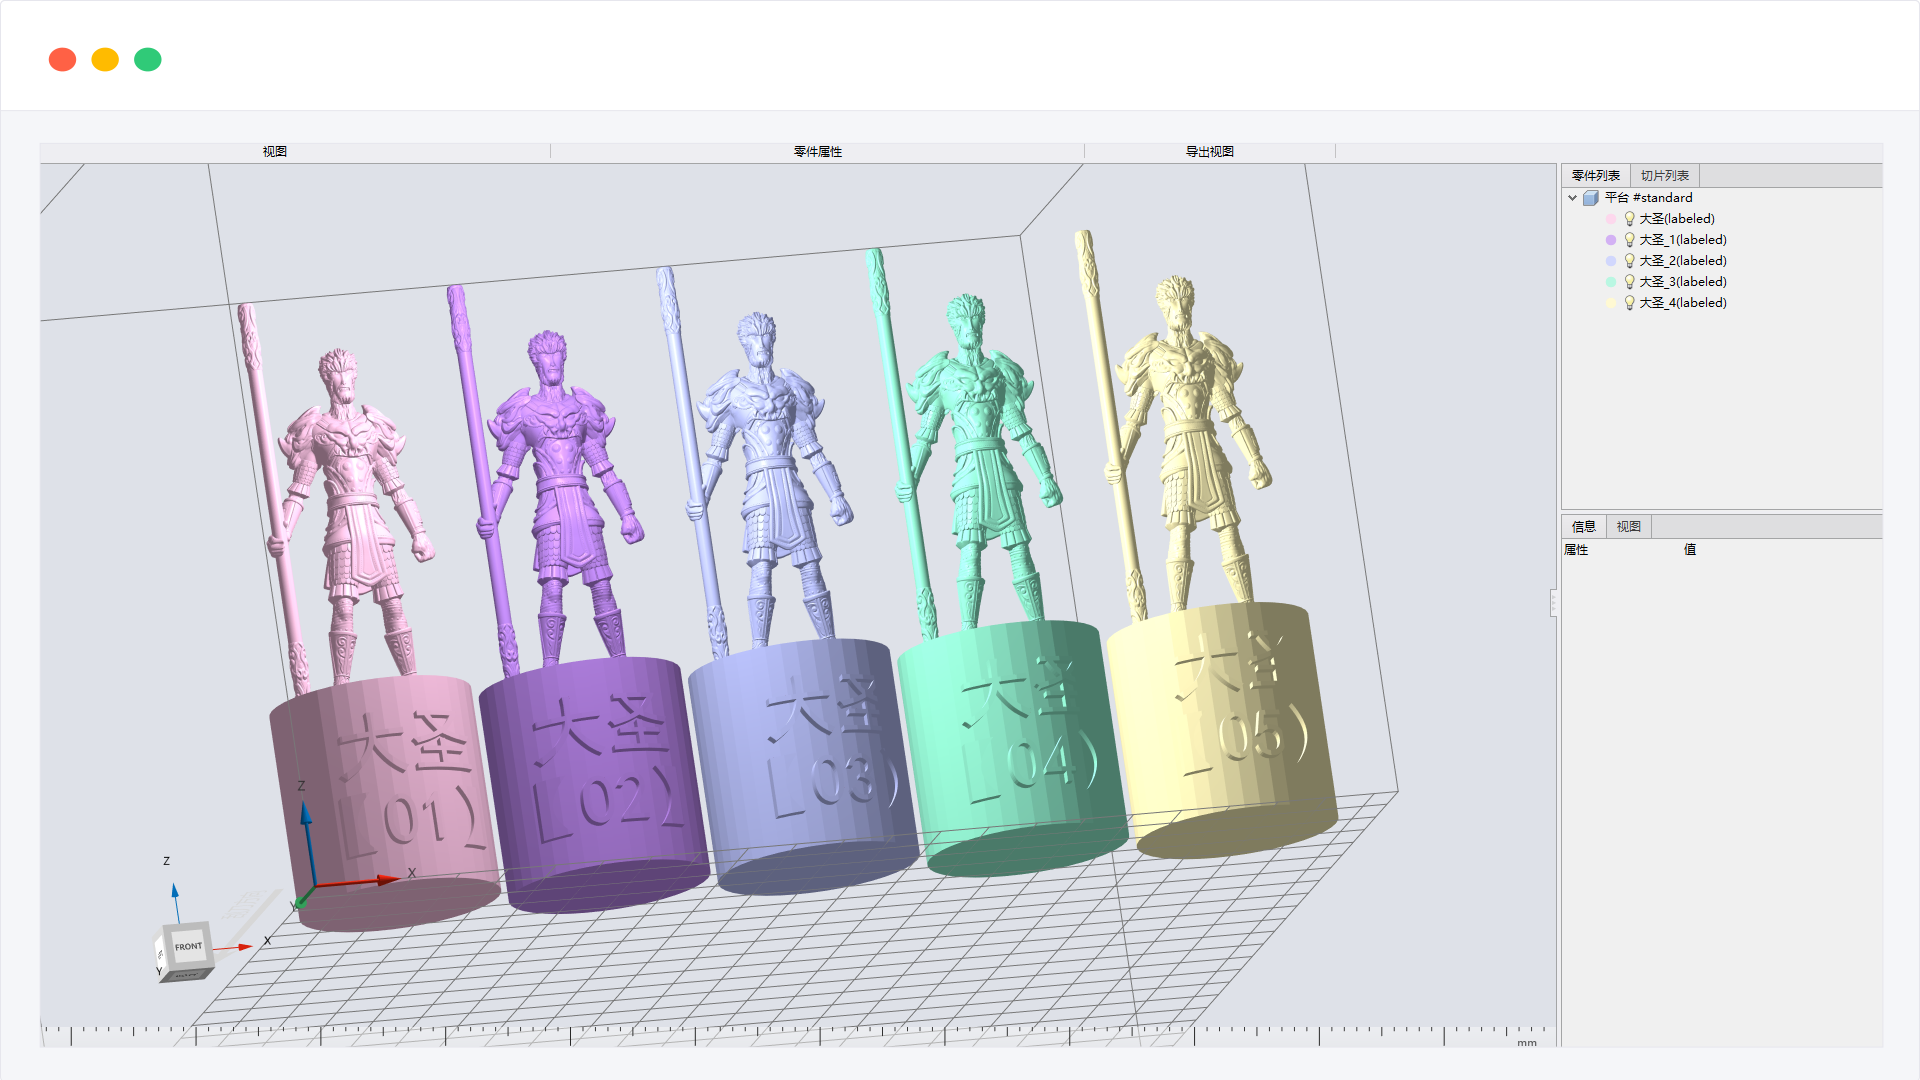Screen dimensions: 1920x1080
Task: Toggle visibility bulb for 大圣_1(labeled)
Action: click(1629, 239)
